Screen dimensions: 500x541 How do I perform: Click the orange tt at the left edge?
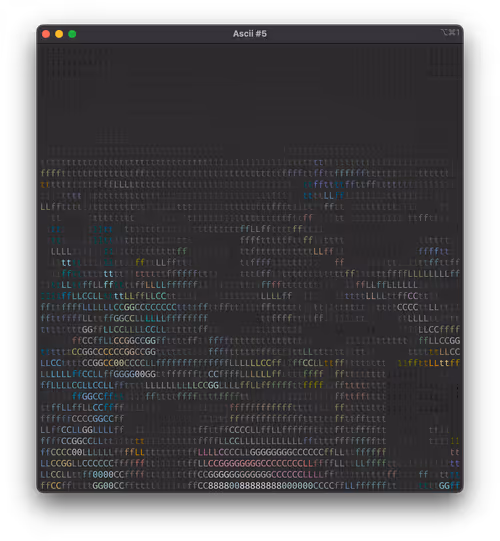pos(46,185)
